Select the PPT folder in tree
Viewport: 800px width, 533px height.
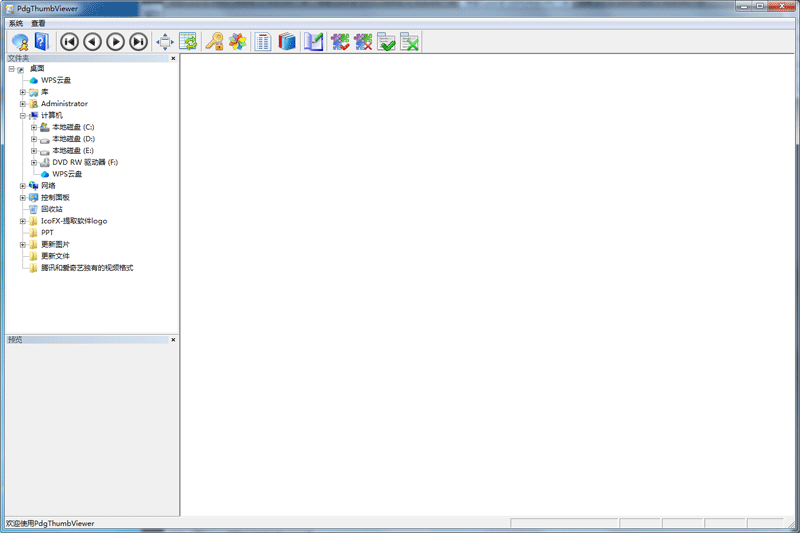(x=47, y=232)
